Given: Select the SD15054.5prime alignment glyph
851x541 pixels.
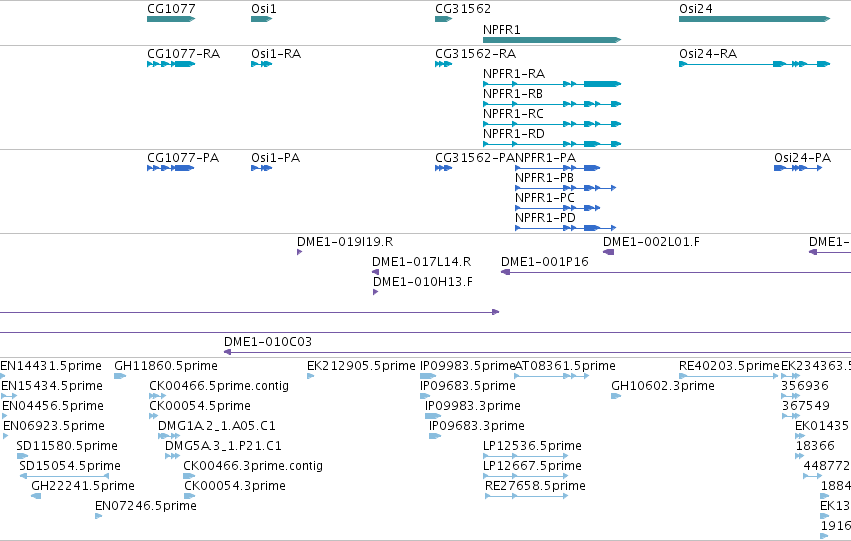Looking at the screenshot, I should pyautogui.click(x=65, y=476).
